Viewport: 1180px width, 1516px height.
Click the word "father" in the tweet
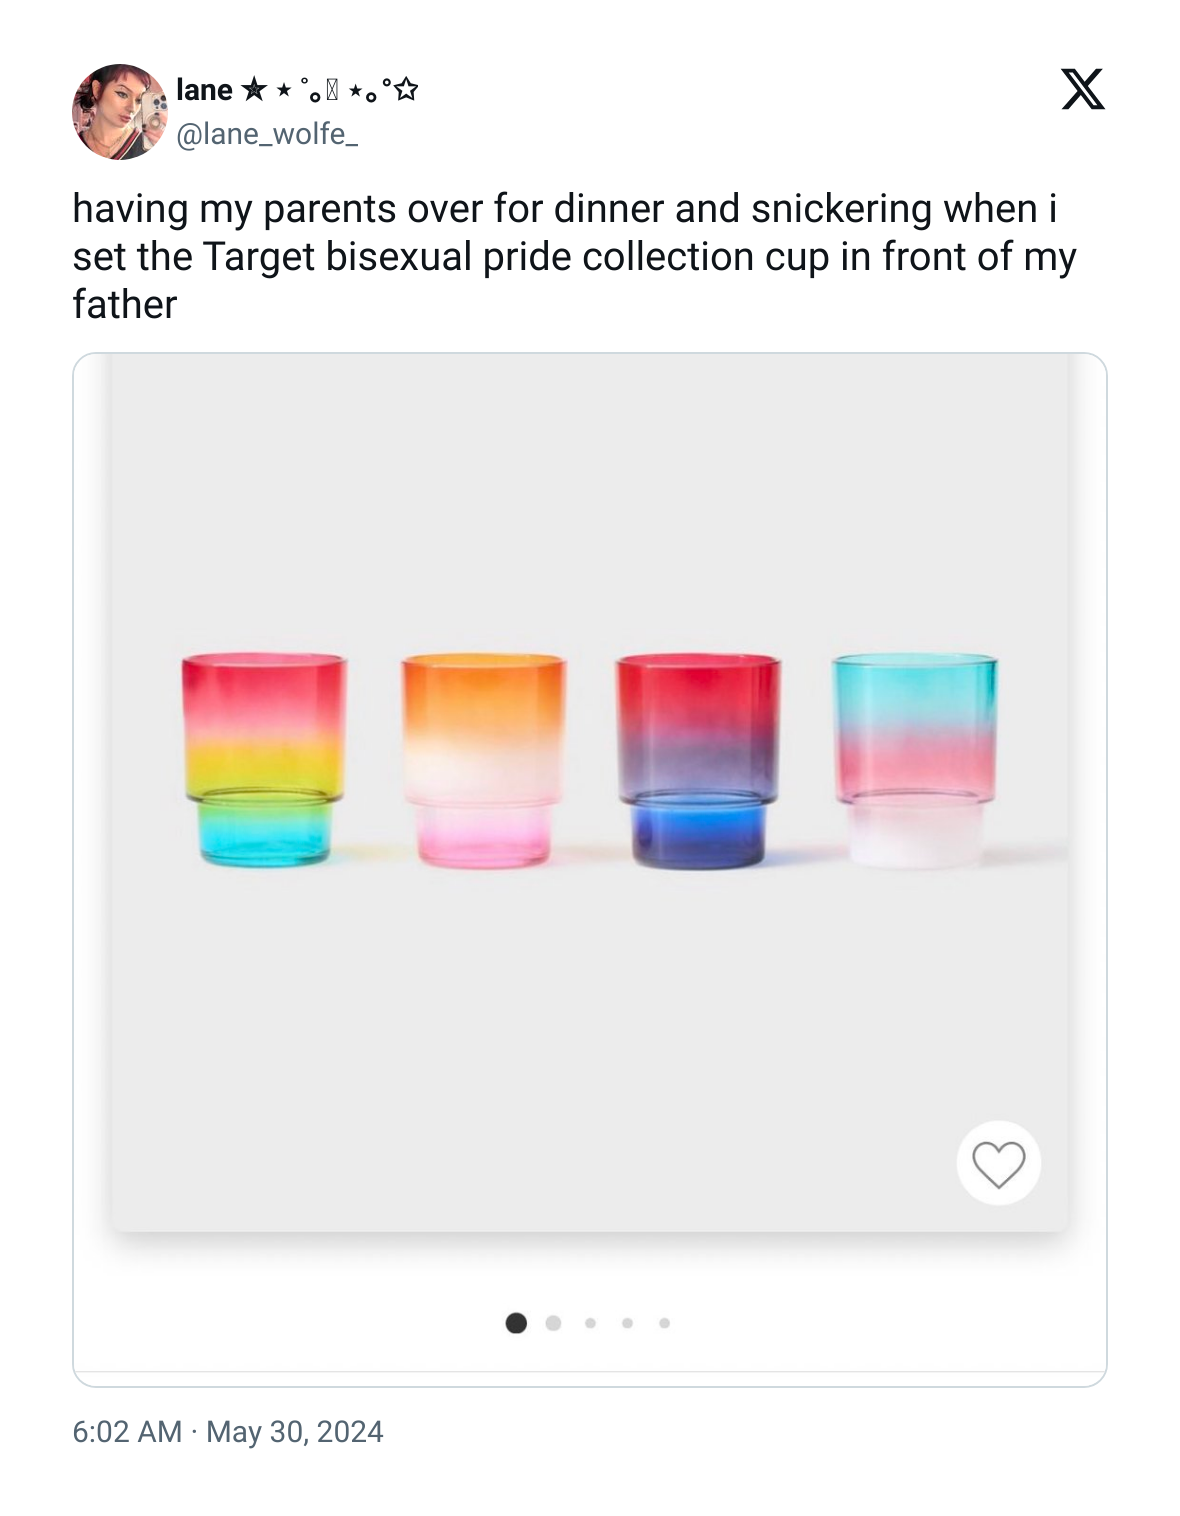click(x=125, y=304)
